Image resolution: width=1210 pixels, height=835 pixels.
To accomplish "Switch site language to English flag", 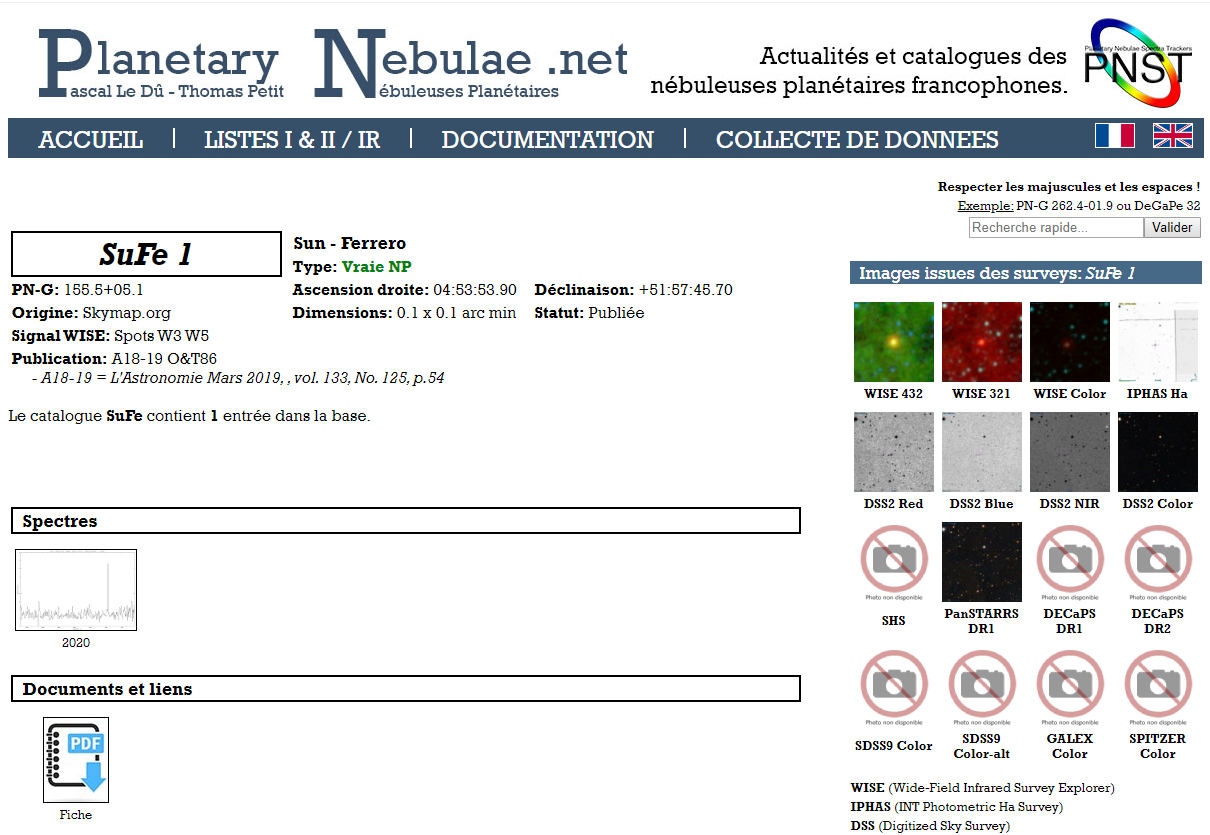I will 1172,136.
